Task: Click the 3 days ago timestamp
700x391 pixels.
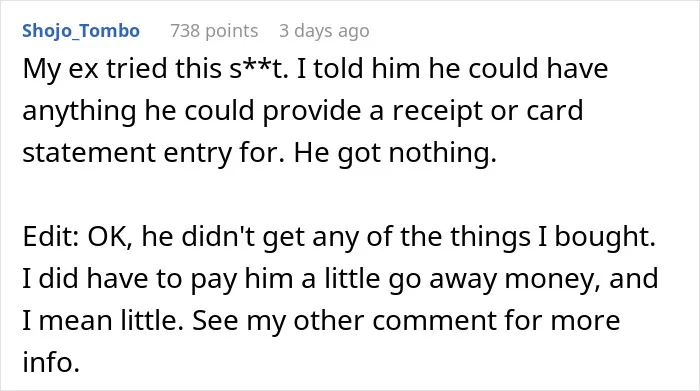Action: (324, 31)
